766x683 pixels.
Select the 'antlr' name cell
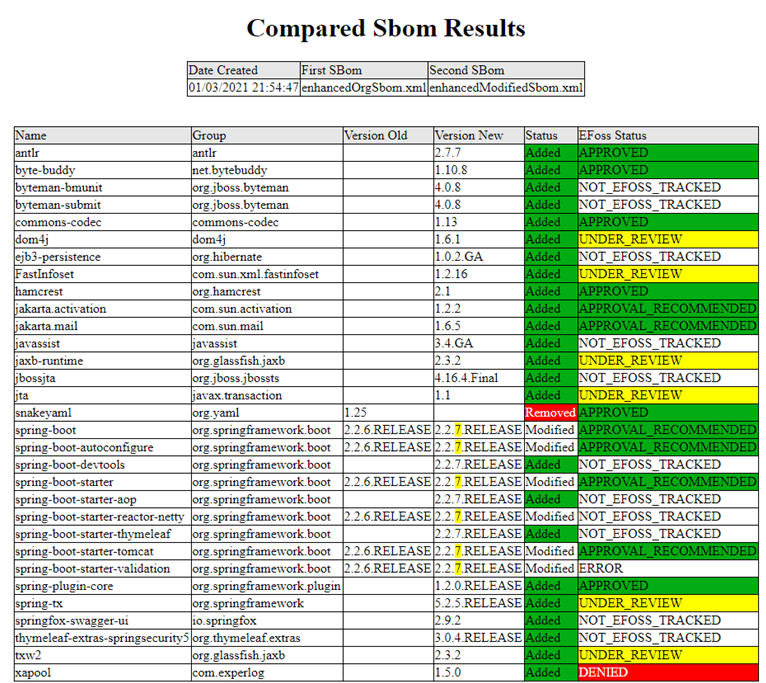[x=103, y=153]
